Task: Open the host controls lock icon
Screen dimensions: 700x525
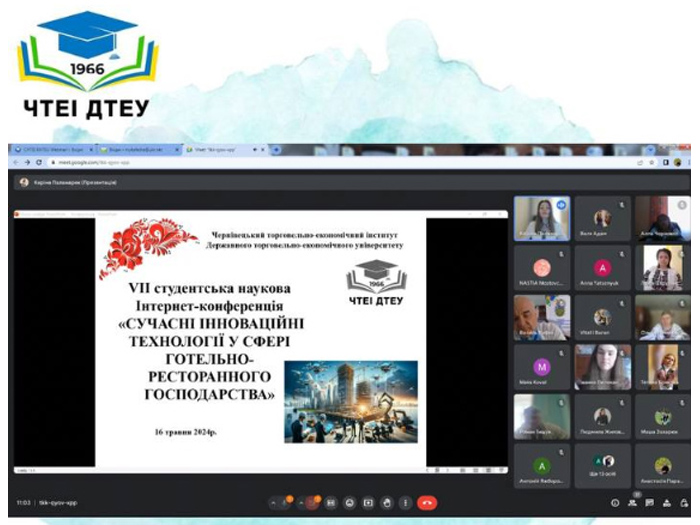Action: coord(683,502)
